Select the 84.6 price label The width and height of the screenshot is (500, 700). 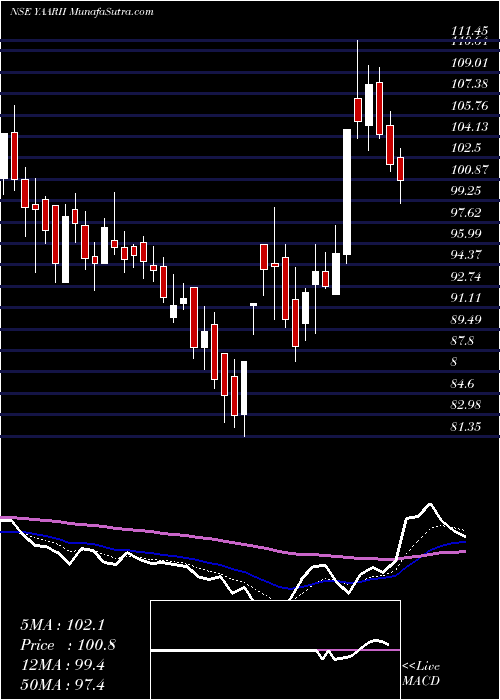463,384
